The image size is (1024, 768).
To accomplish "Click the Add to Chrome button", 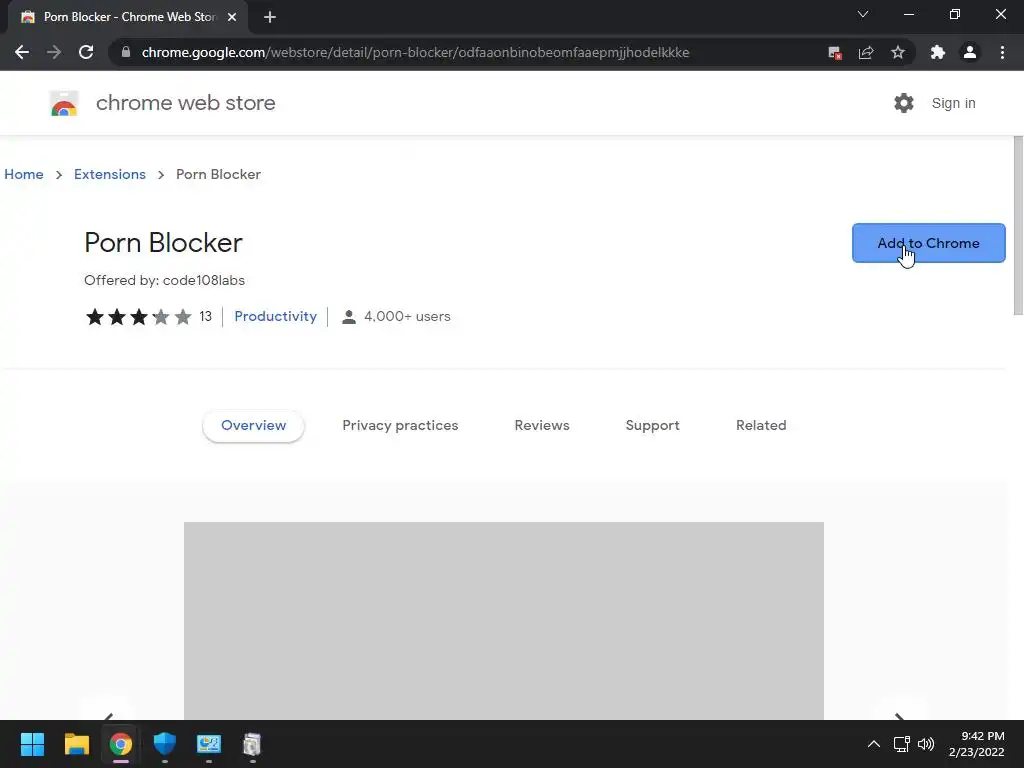I will tap(929, 243).
